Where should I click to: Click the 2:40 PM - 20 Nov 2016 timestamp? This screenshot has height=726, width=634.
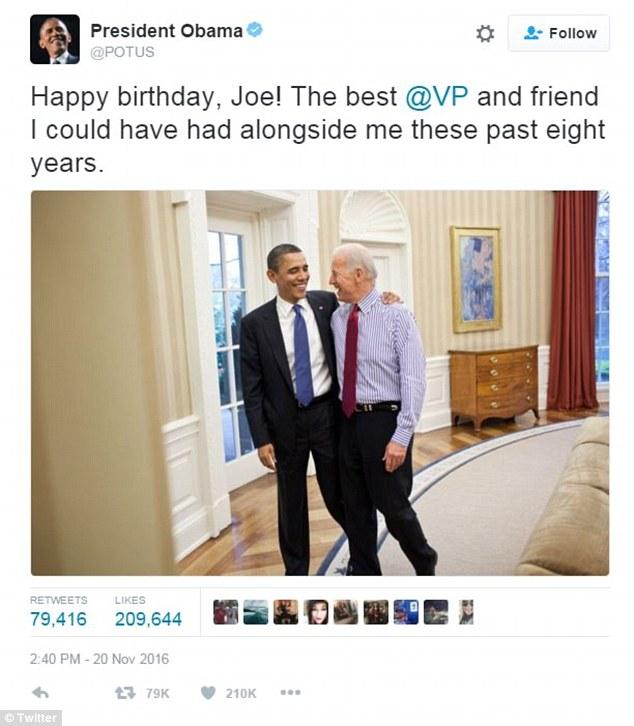click(x=99, y=658)
